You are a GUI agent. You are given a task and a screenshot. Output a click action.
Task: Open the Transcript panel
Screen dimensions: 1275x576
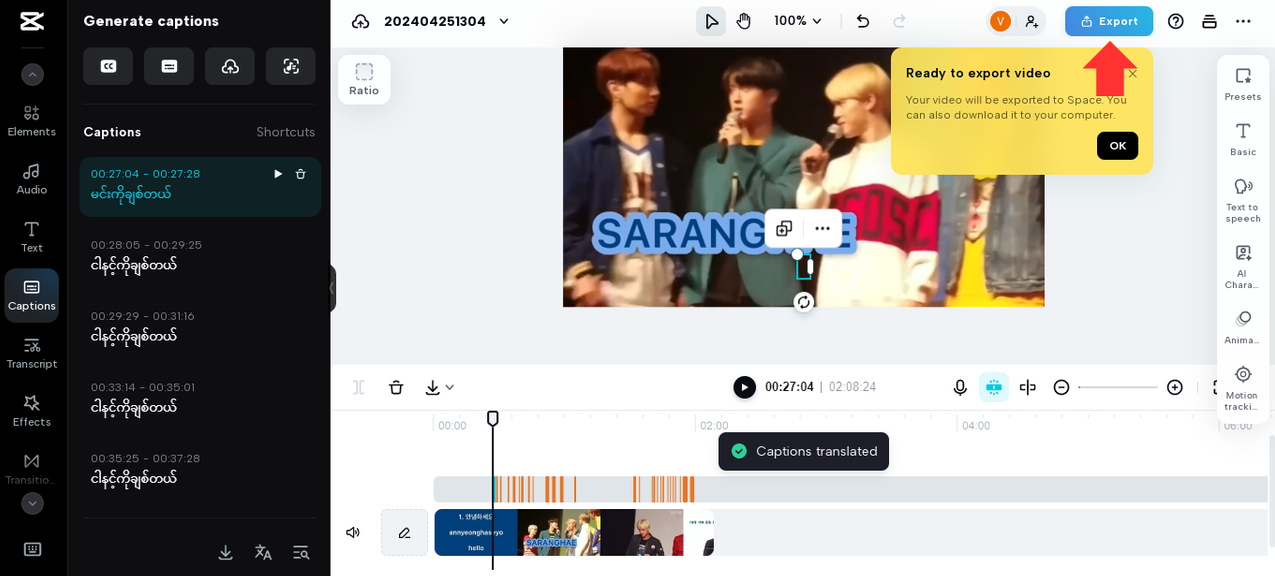(x=32, y=352)
